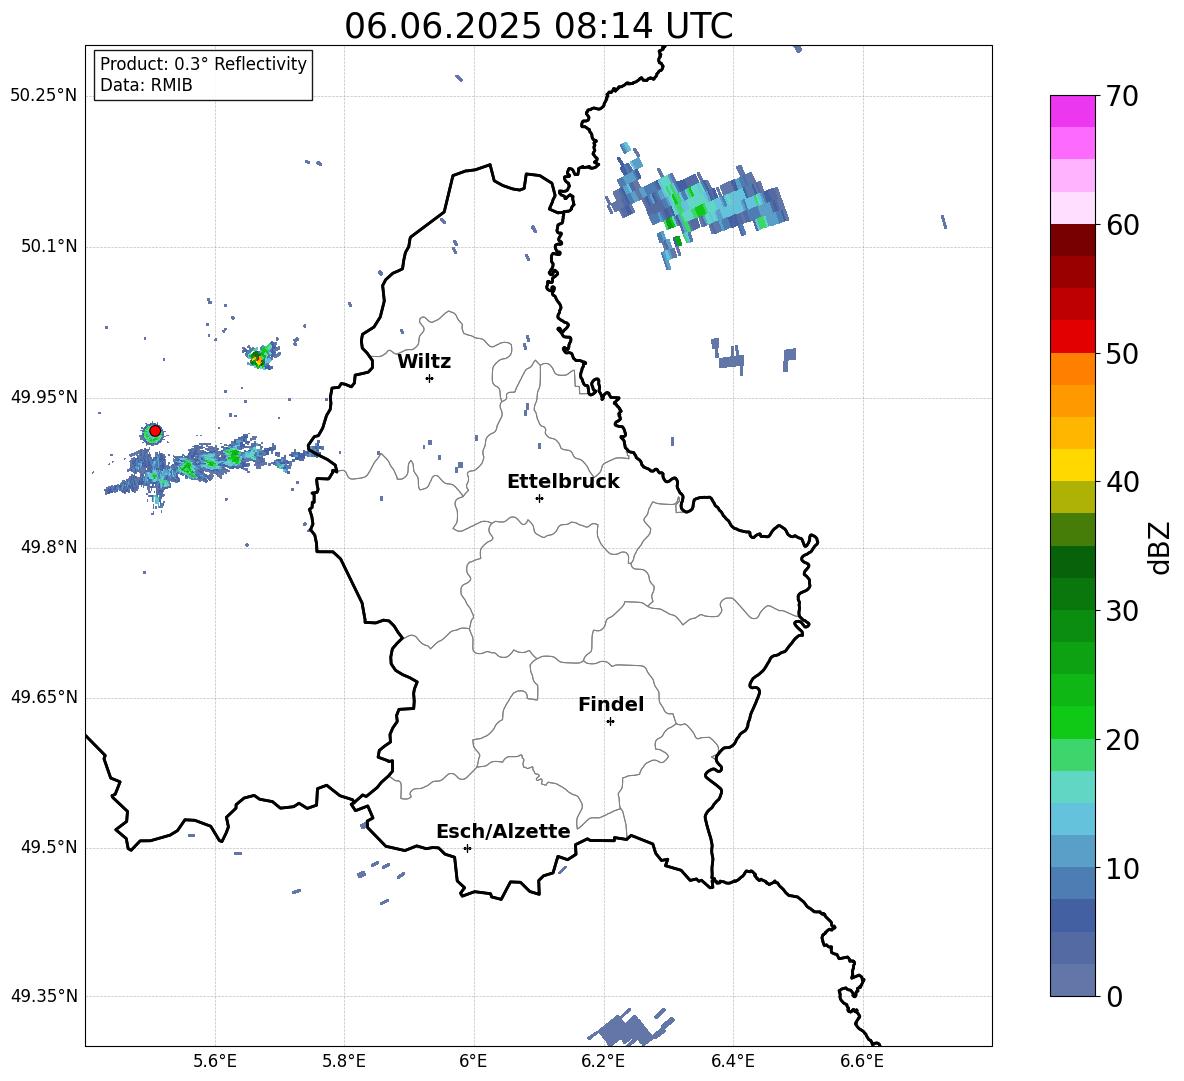1184x1081 pixels.
Task: Click the '5.8°E' longitude label
Action: [344, 1061]
